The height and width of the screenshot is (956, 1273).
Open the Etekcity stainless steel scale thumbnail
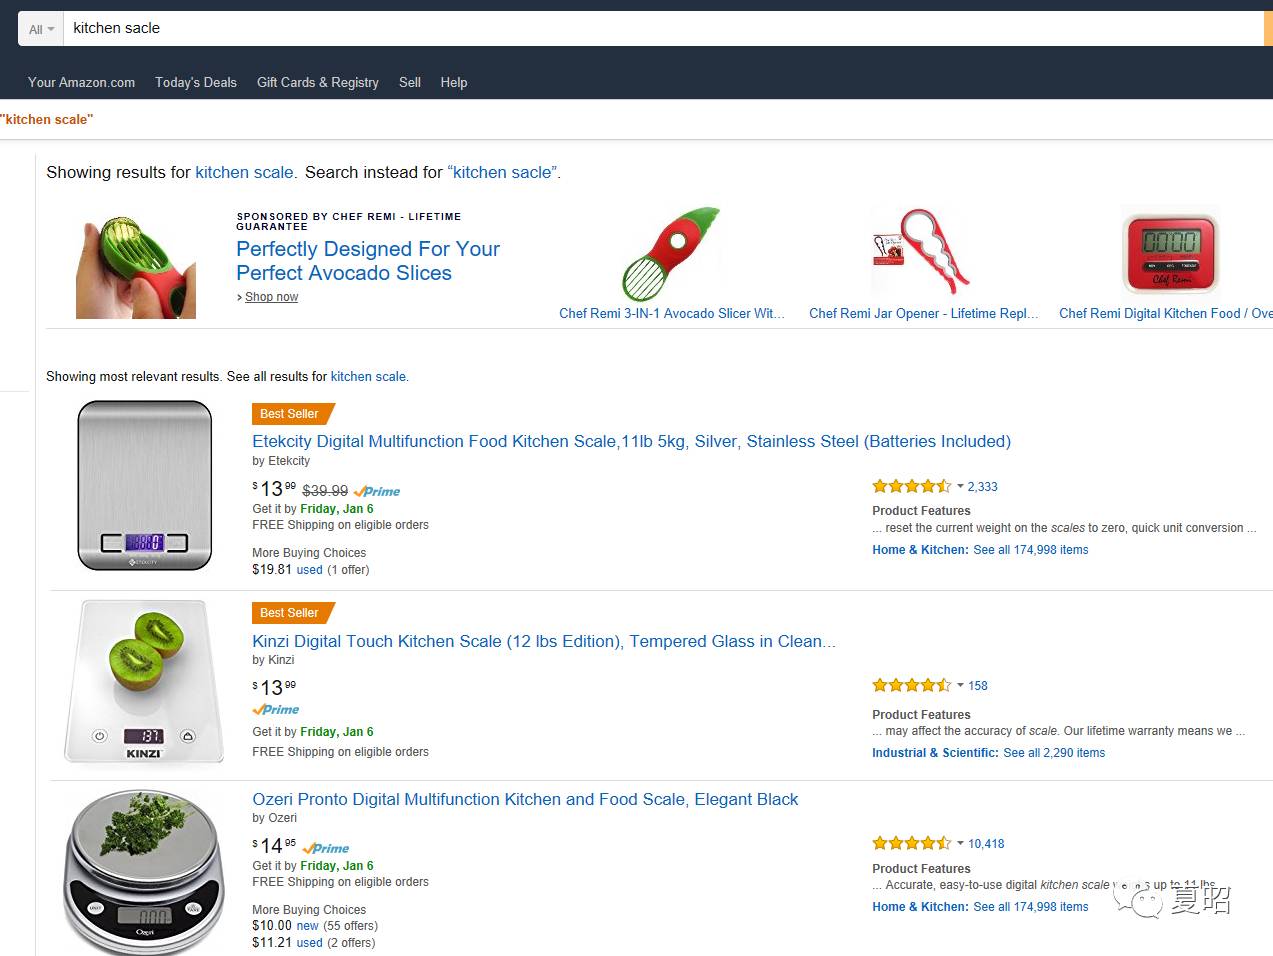click(x=145, y=486)
